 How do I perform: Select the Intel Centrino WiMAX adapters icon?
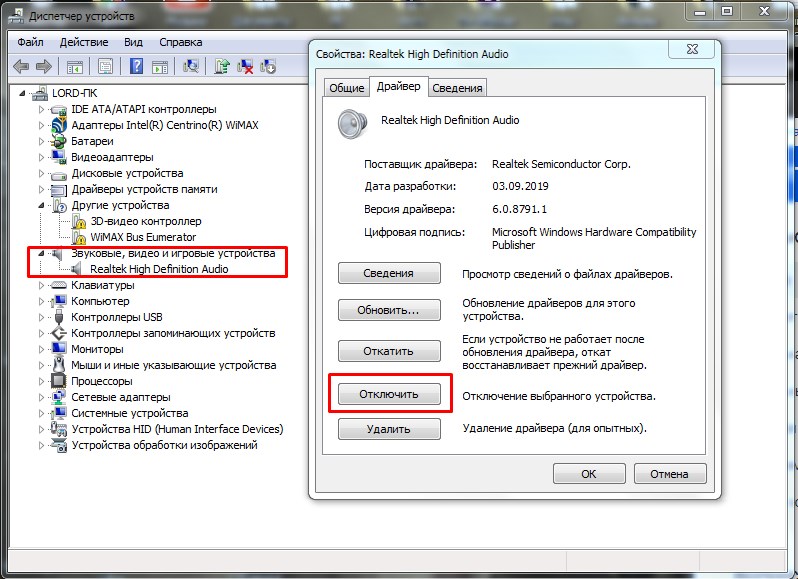click(59, 125)
